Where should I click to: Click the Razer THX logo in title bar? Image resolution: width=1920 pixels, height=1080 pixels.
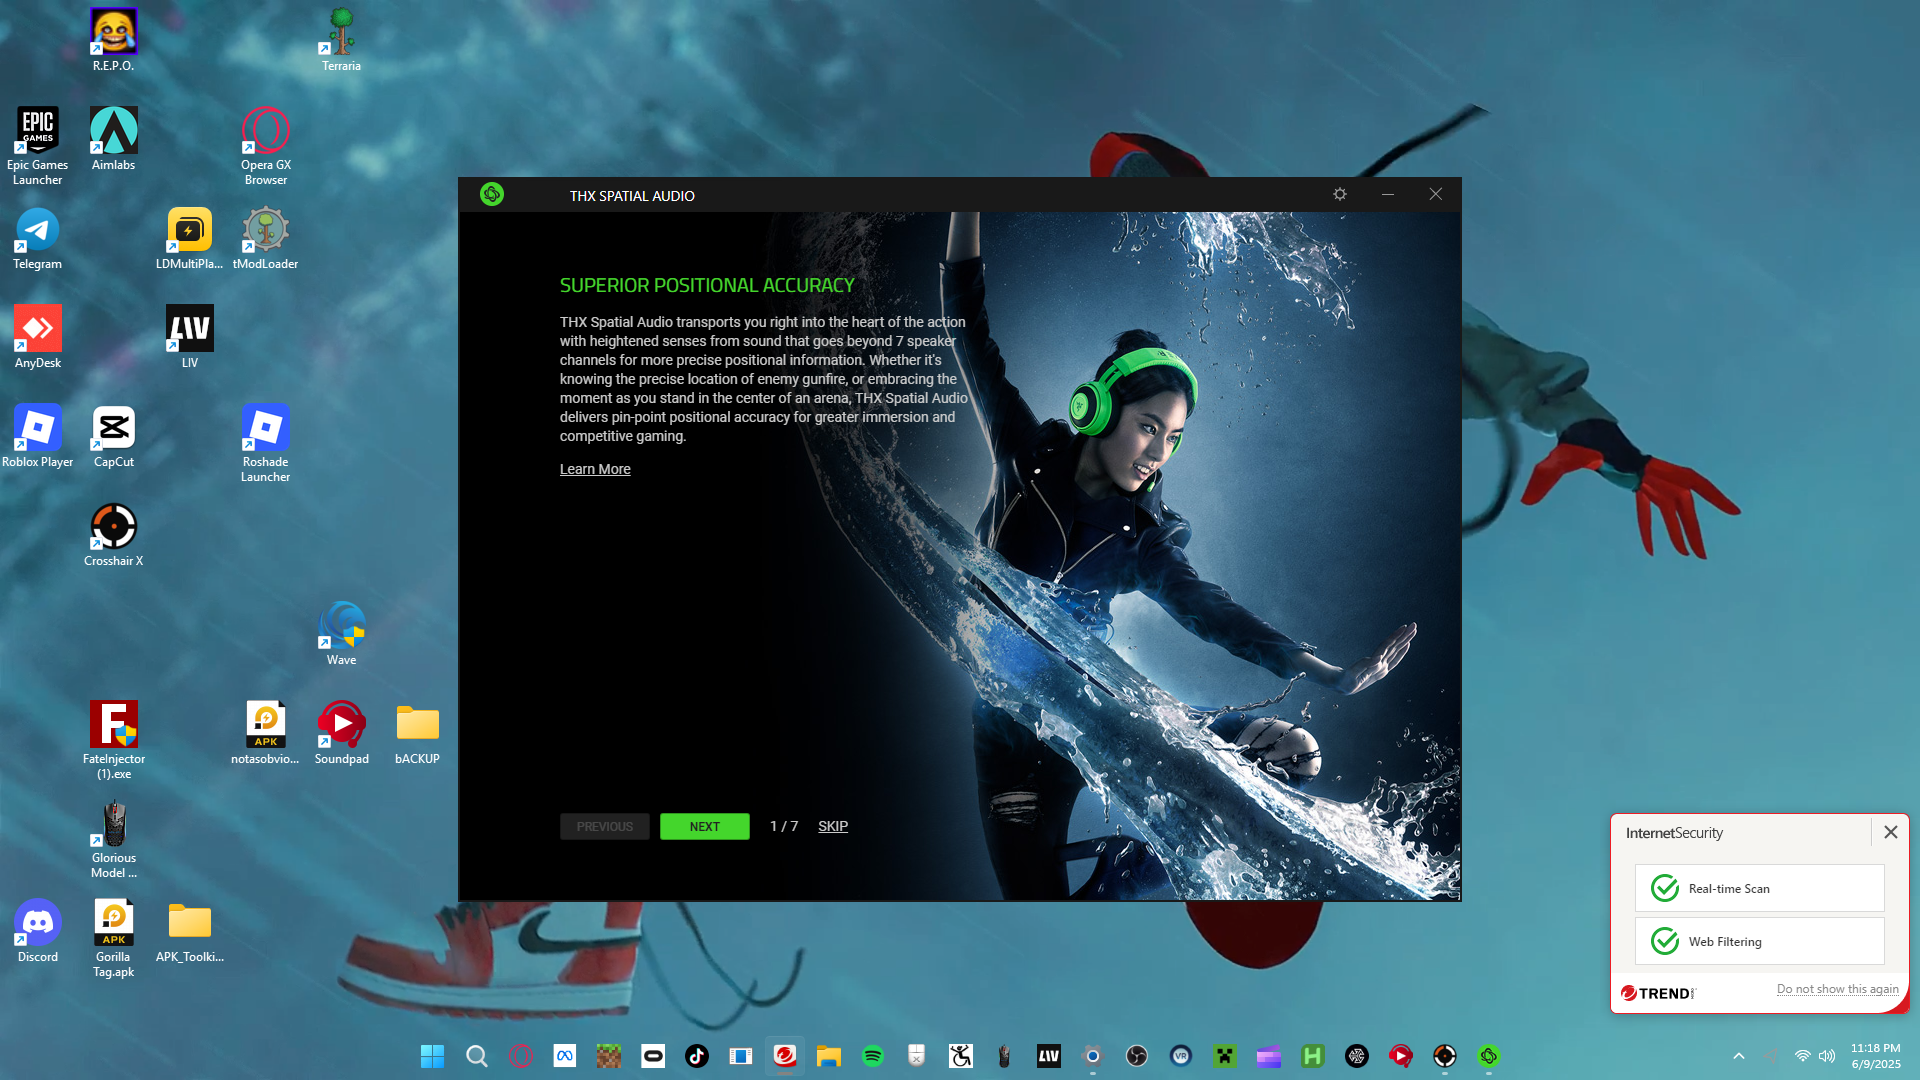pos(492,194)
